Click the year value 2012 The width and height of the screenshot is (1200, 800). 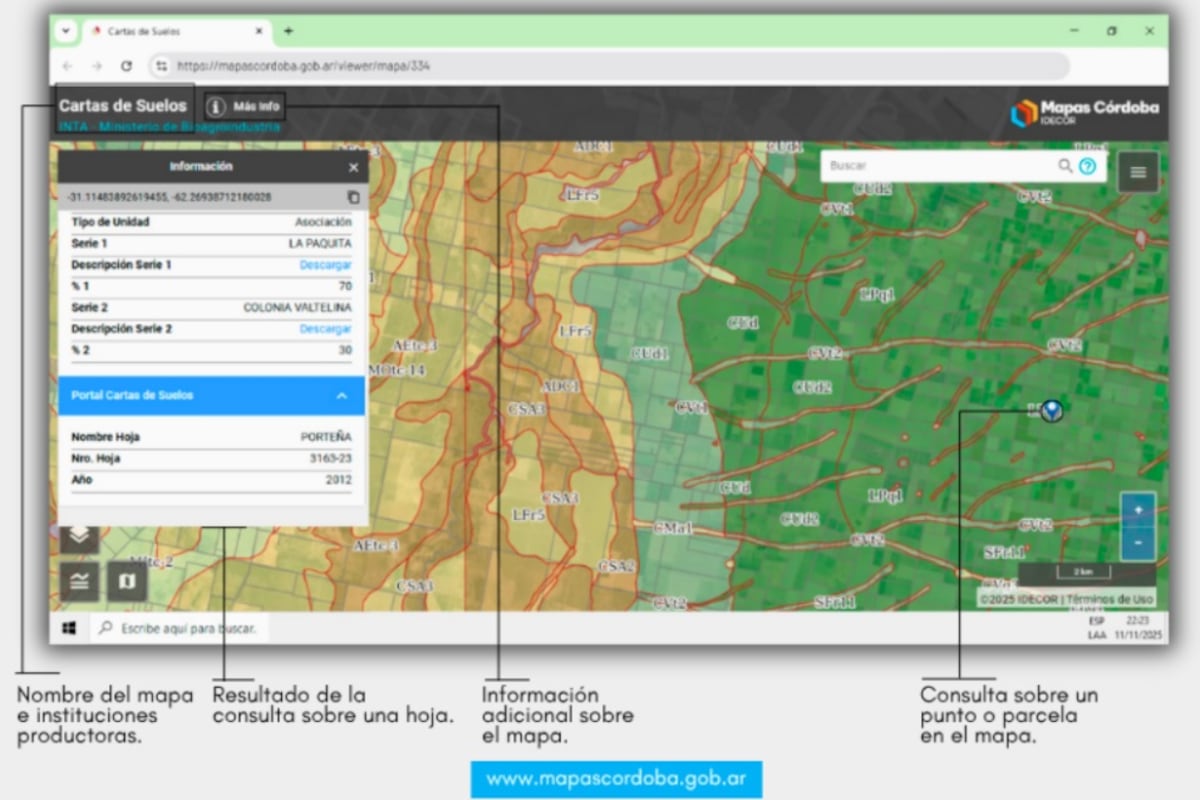click(x=339, y=480)
